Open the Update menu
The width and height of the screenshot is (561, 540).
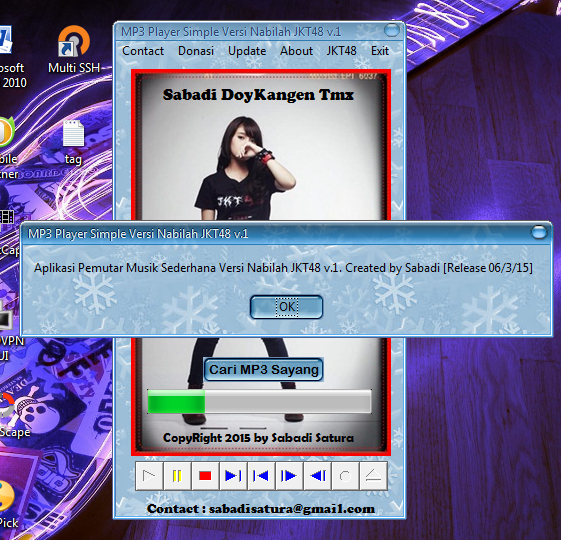click(247, 51)
